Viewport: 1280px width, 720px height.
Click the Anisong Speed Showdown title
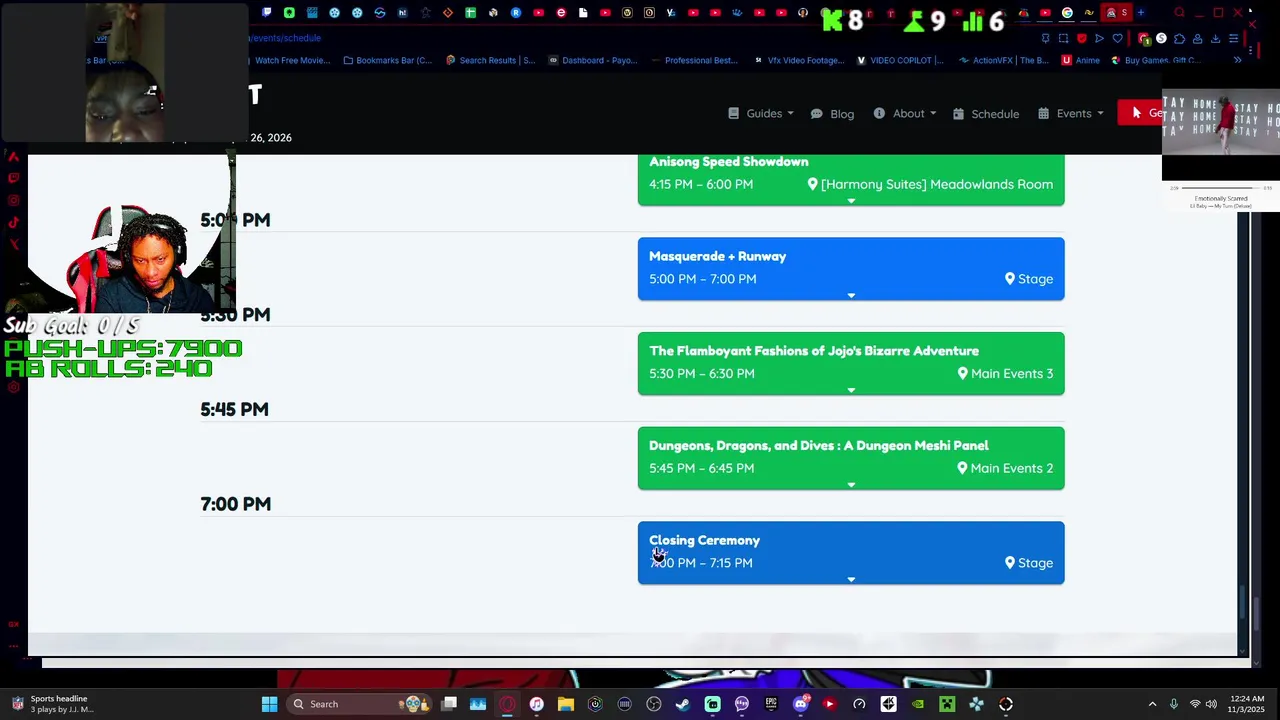tap(728, 161)
